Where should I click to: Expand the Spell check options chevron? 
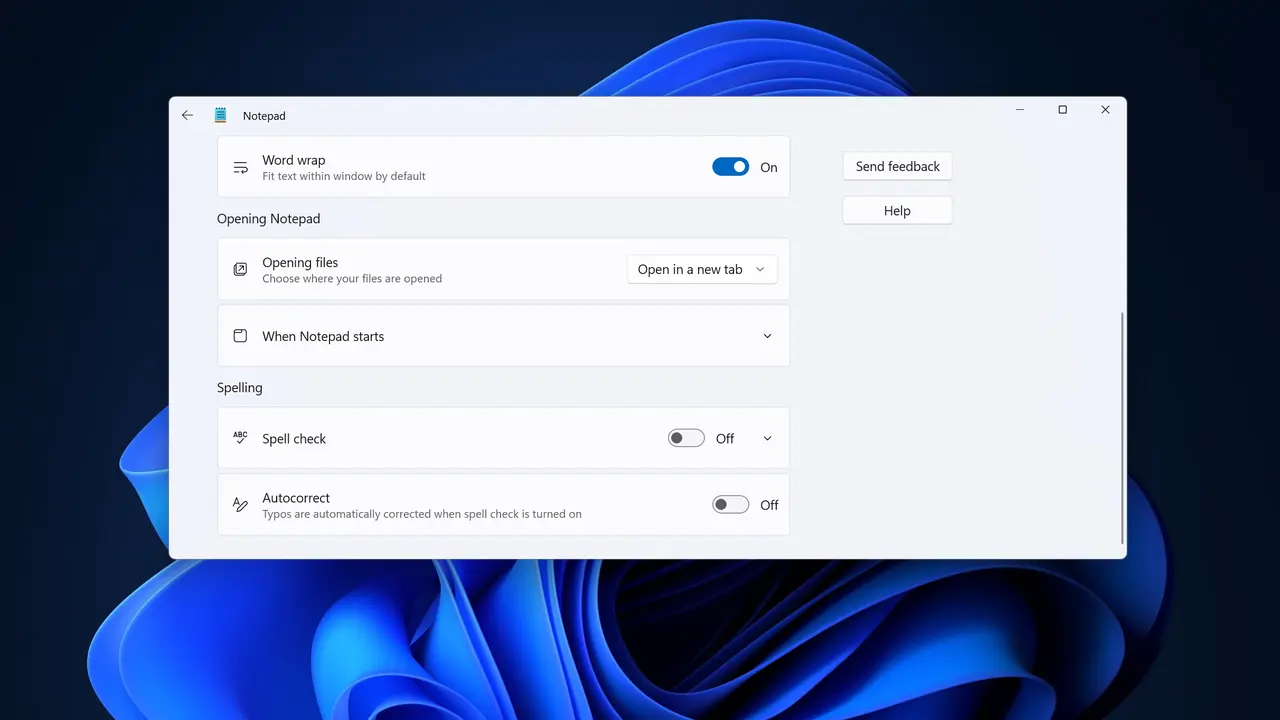tap(767, 438)
